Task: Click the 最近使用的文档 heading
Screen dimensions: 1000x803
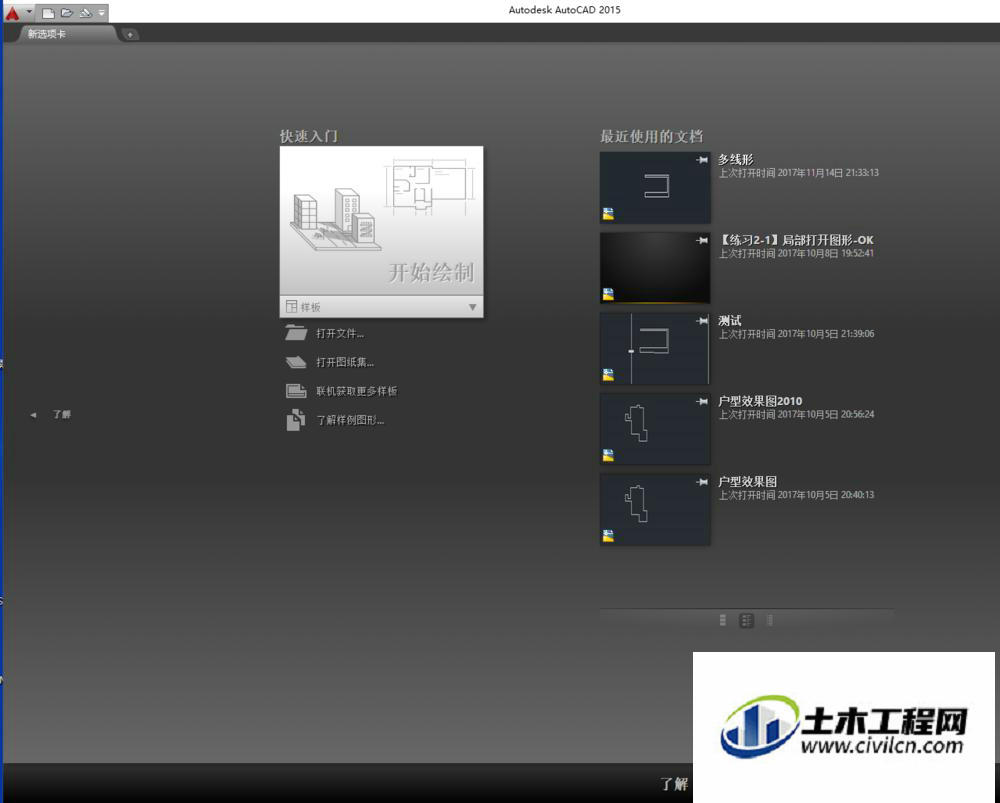Action: (x=651, y=136)
